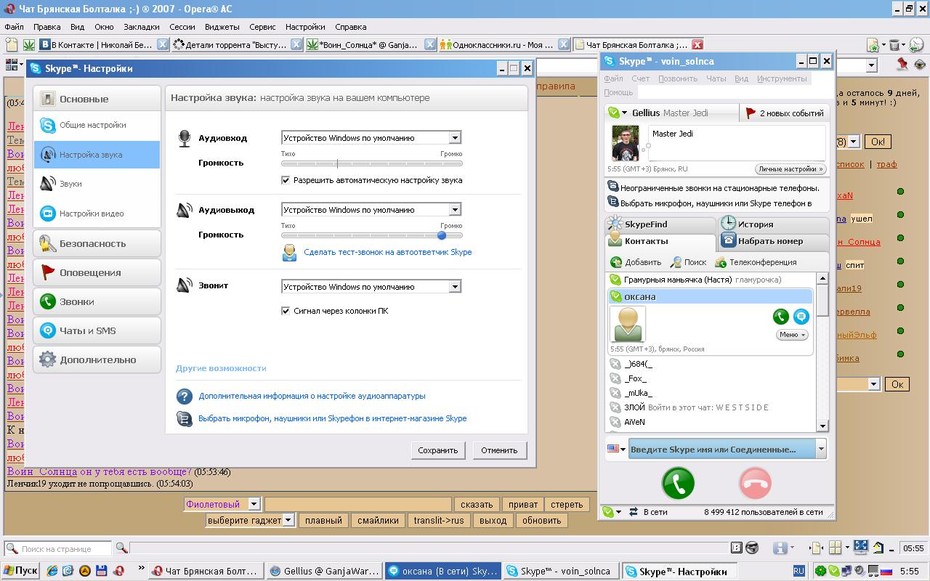Expand the Звонит device dropdown

pyautogui.click(x=455, y=287)
